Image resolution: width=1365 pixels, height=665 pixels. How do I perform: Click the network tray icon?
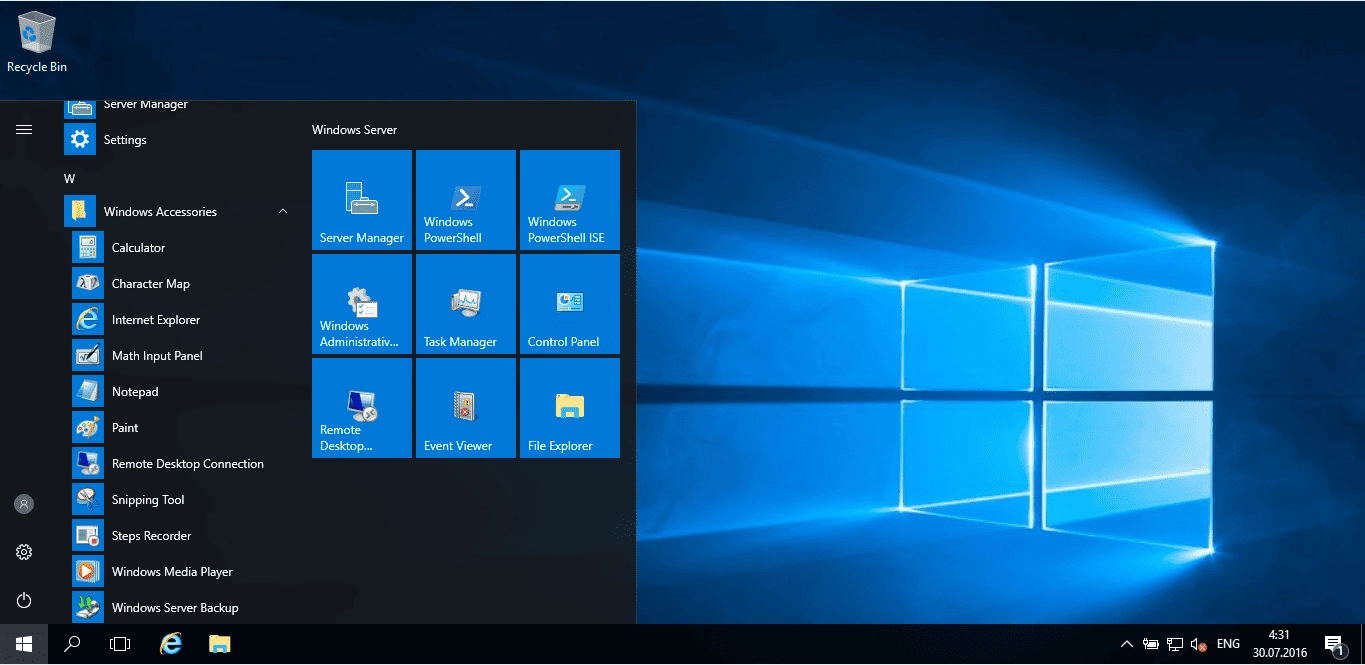tap(1175, 644)
